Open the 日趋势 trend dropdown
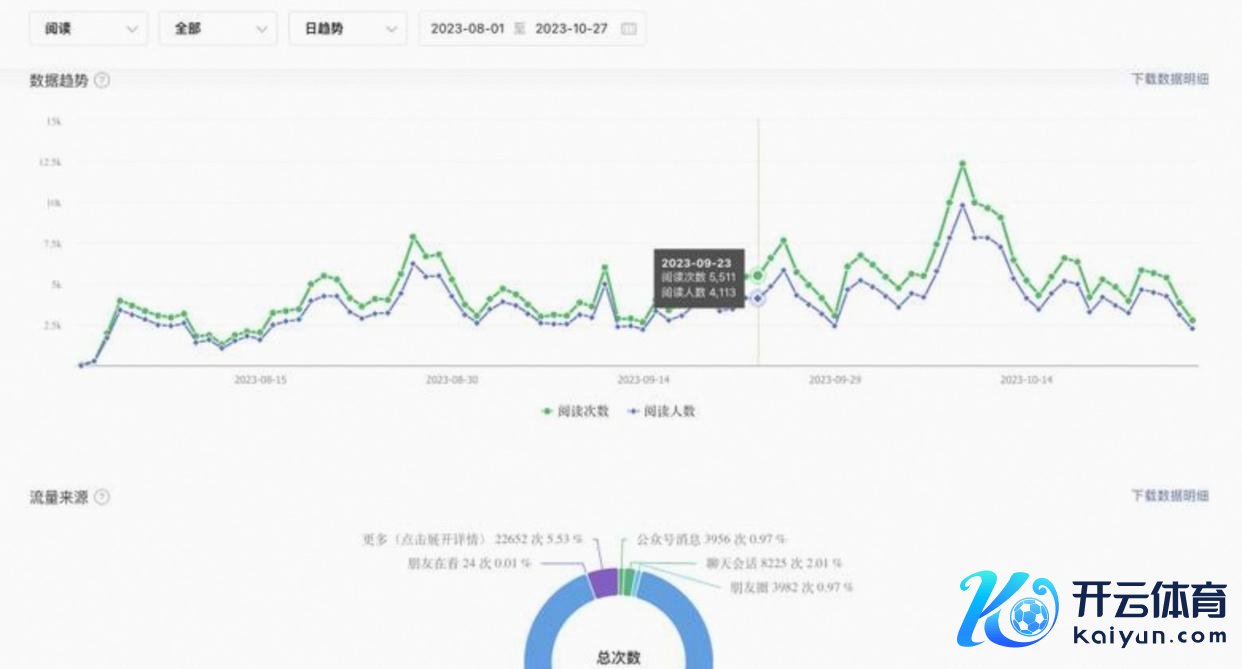The height and width of the screenshot is (669, 1242). point(347,29)
